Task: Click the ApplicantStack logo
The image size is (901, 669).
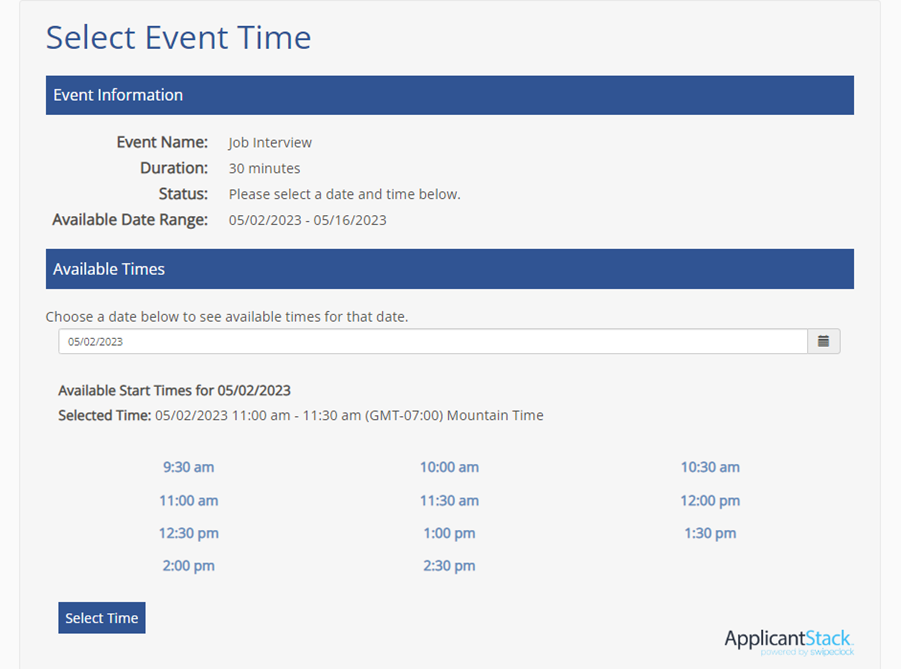Action: (x=790, y=640)
